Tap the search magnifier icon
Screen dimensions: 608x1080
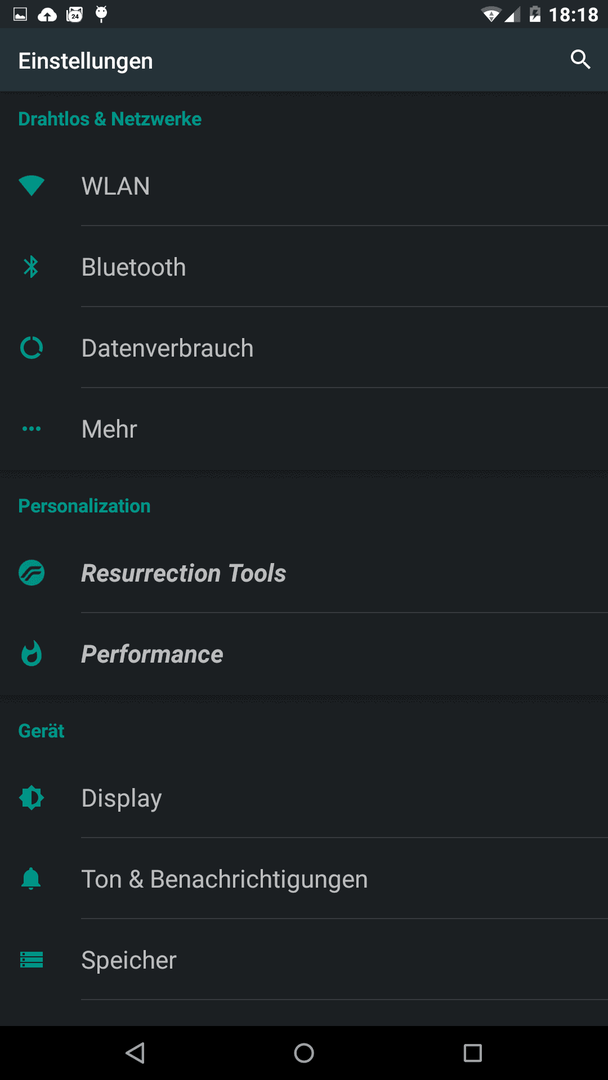[580, 60]
